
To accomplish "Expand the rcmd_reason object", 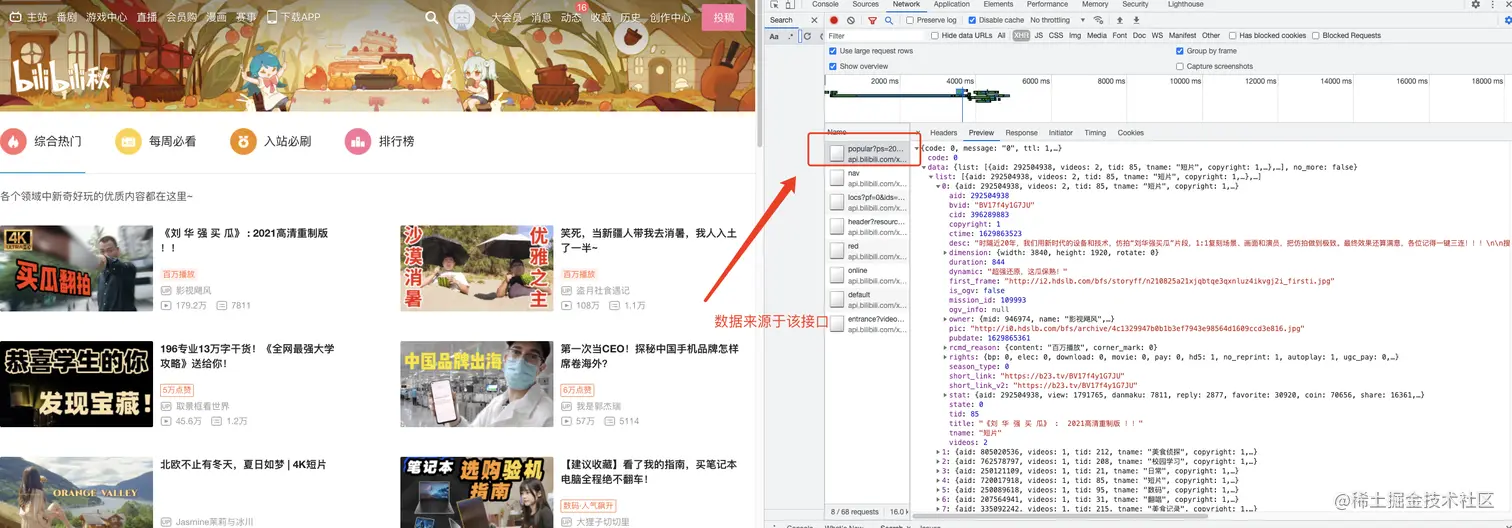I will [x=945, y=347].
